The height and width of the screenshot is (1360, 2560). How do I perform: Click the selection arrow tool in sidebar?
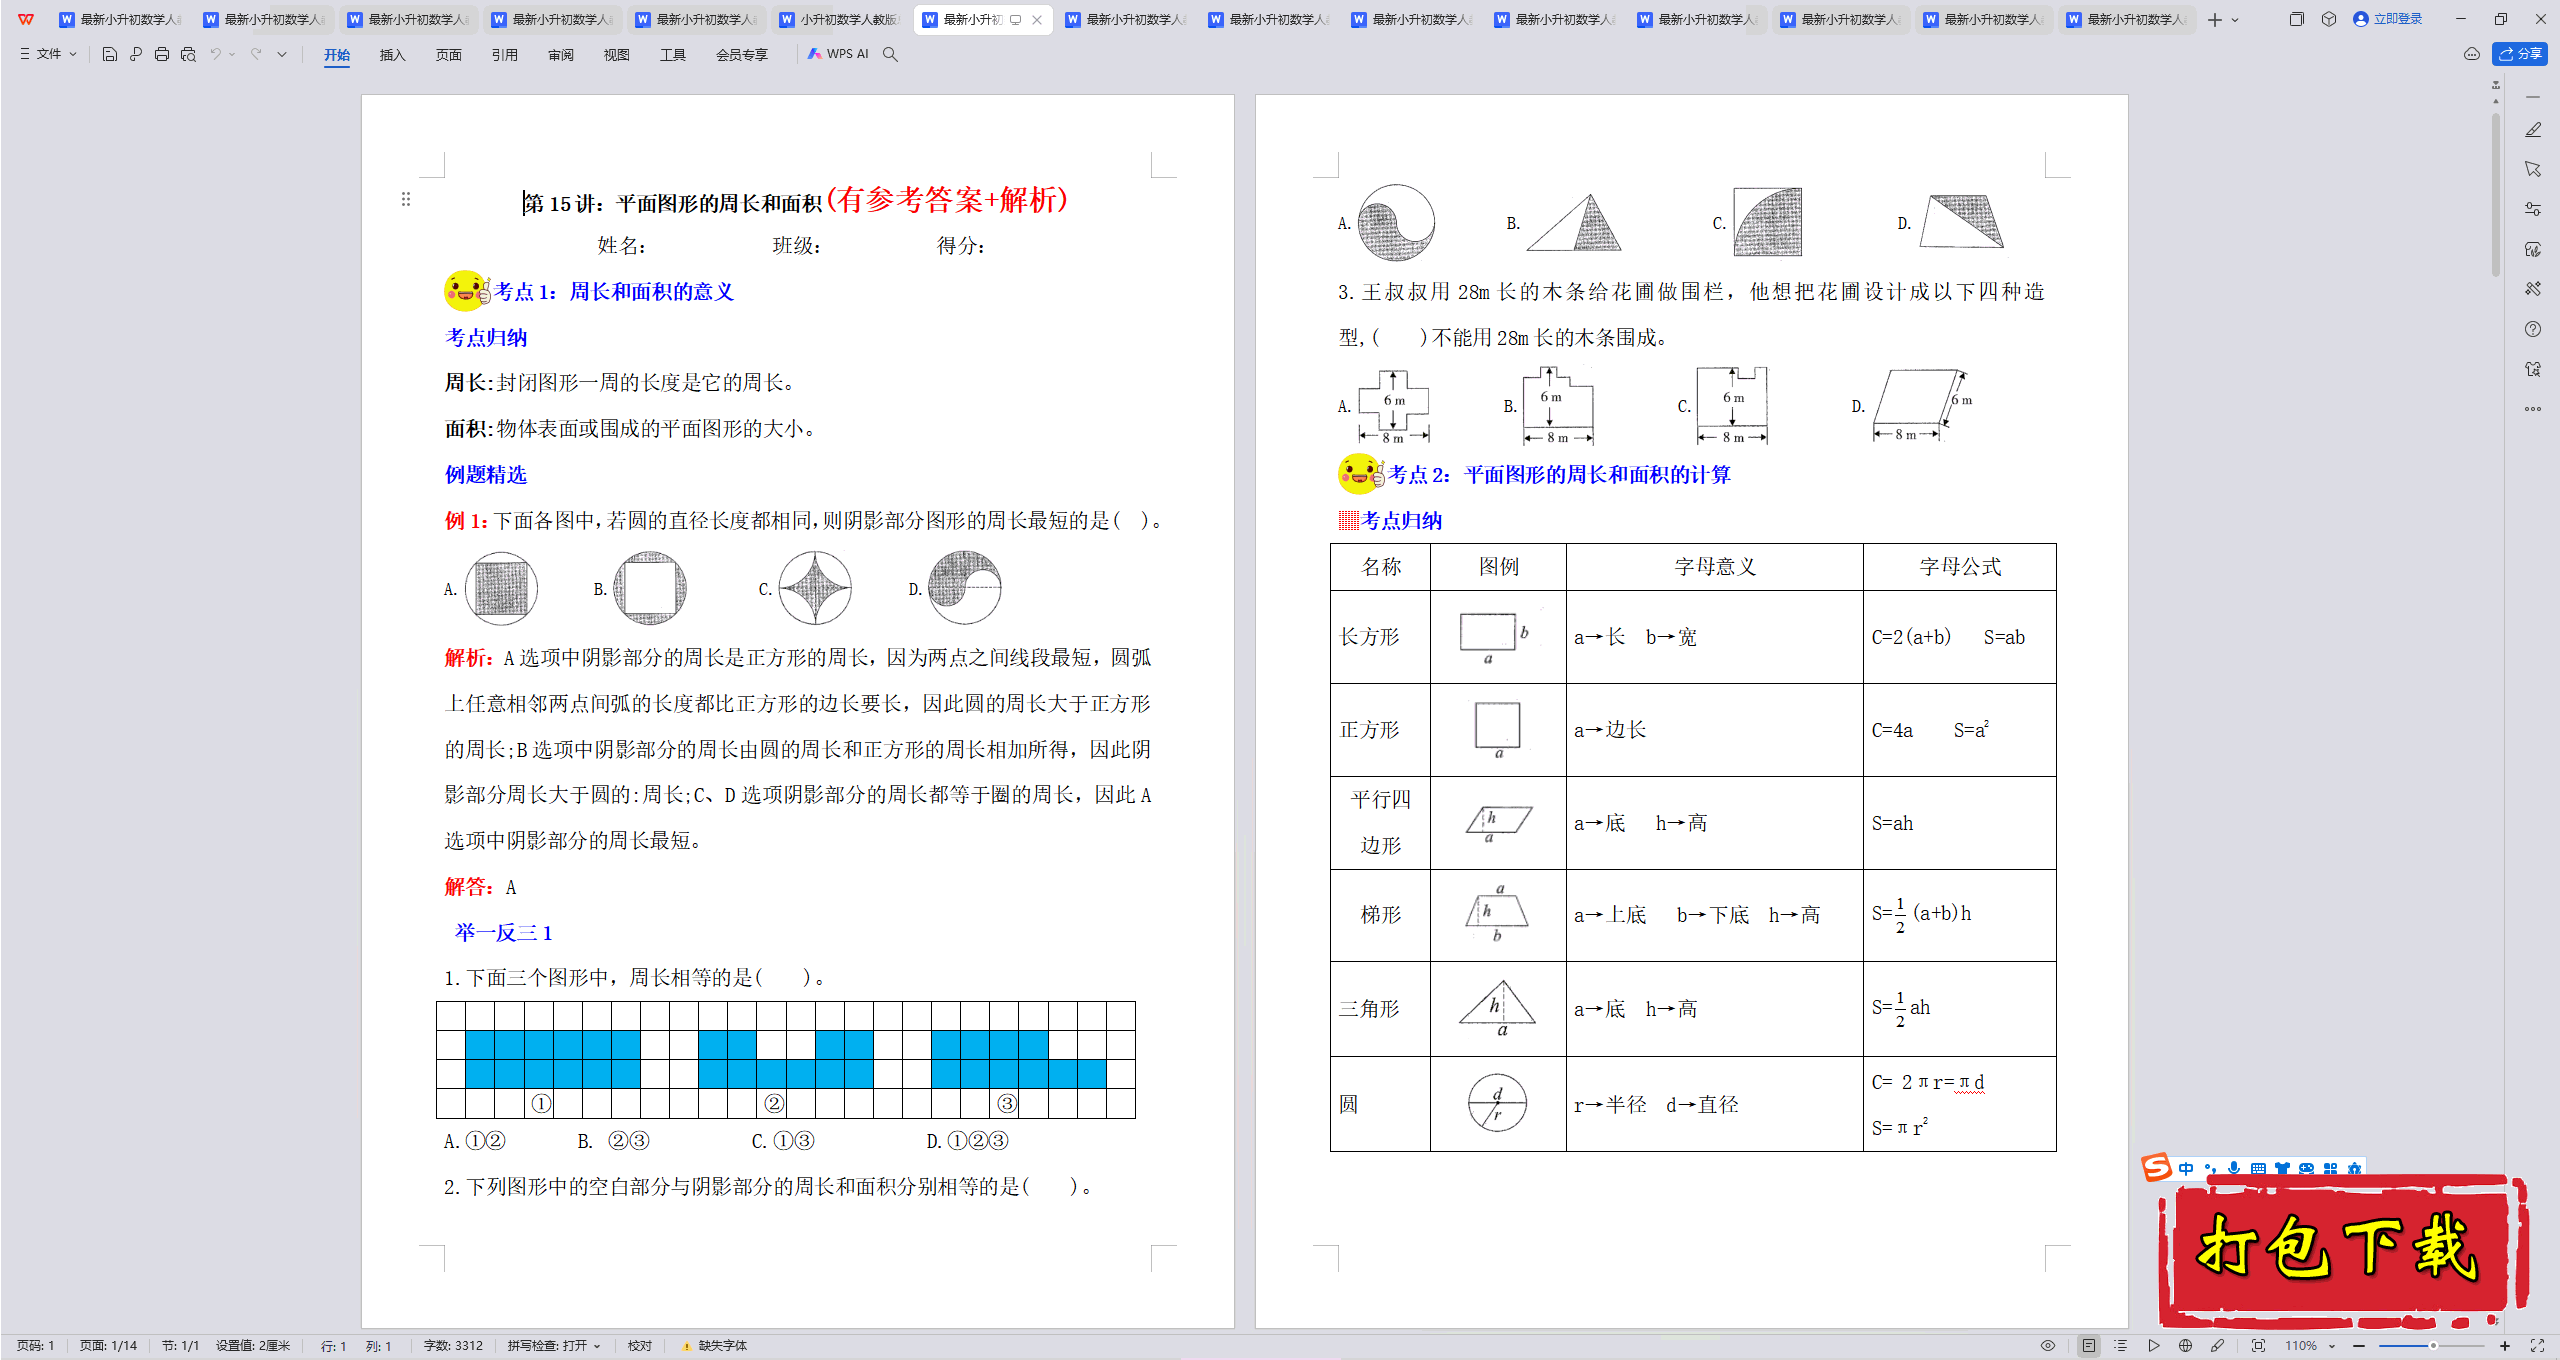click(x=2533, y=169)
